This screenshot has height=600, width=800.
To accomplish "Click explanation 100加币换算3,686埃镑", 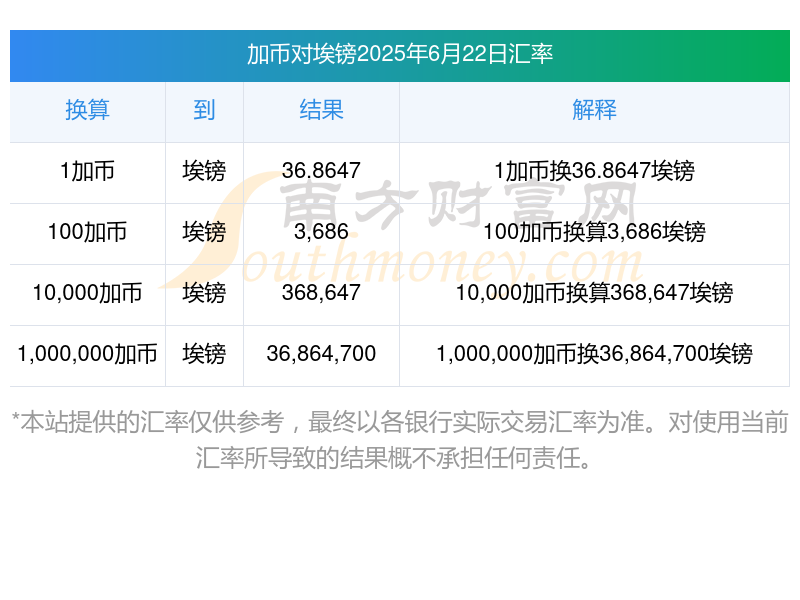I will [x=594, y=232].
